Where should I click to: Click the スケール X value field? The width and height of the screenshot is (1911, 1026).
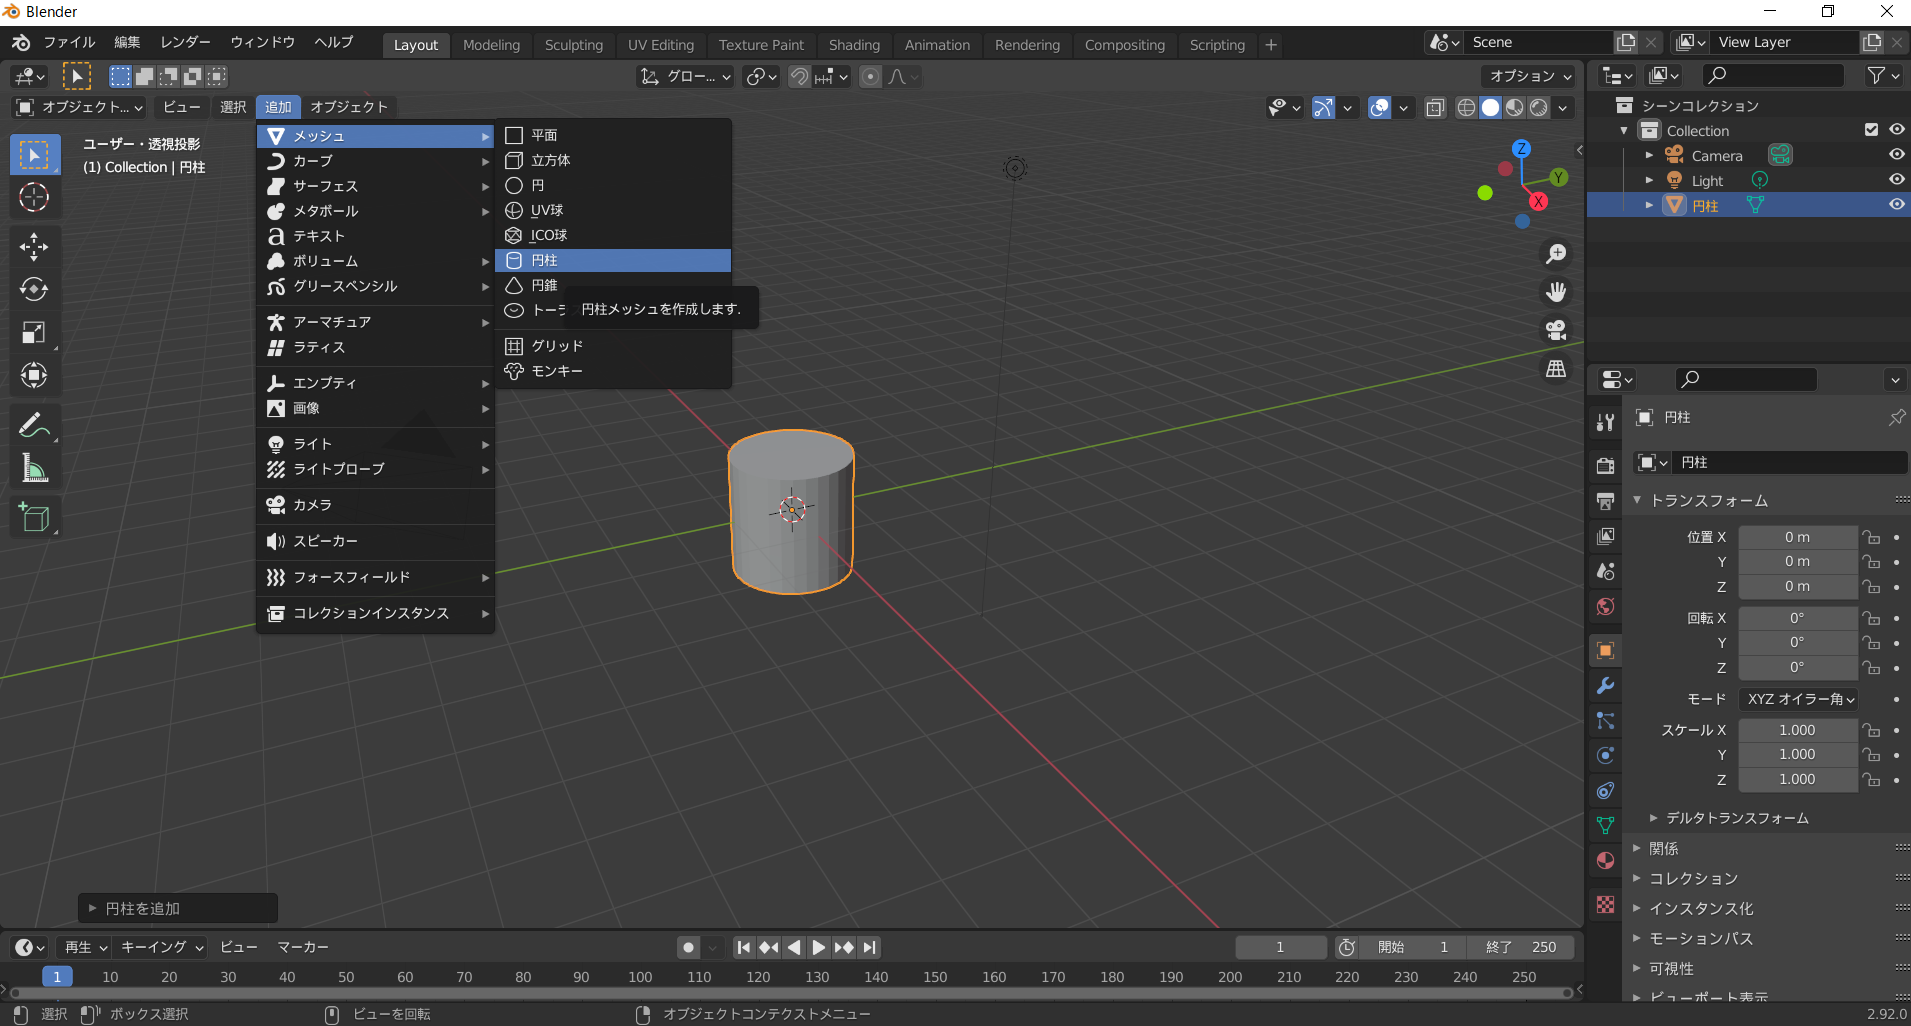(x=1797, y=730)
